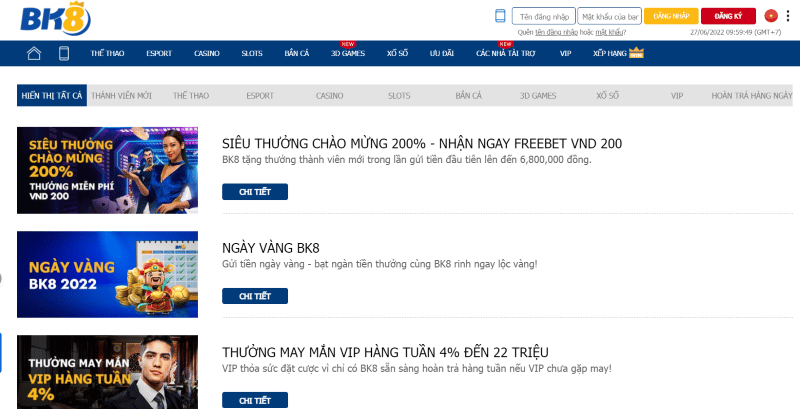Viewport: 800px width, 409px height.
Task: Open Xếp Hạng ranking menu item
Action: click(x=610, y=53)
